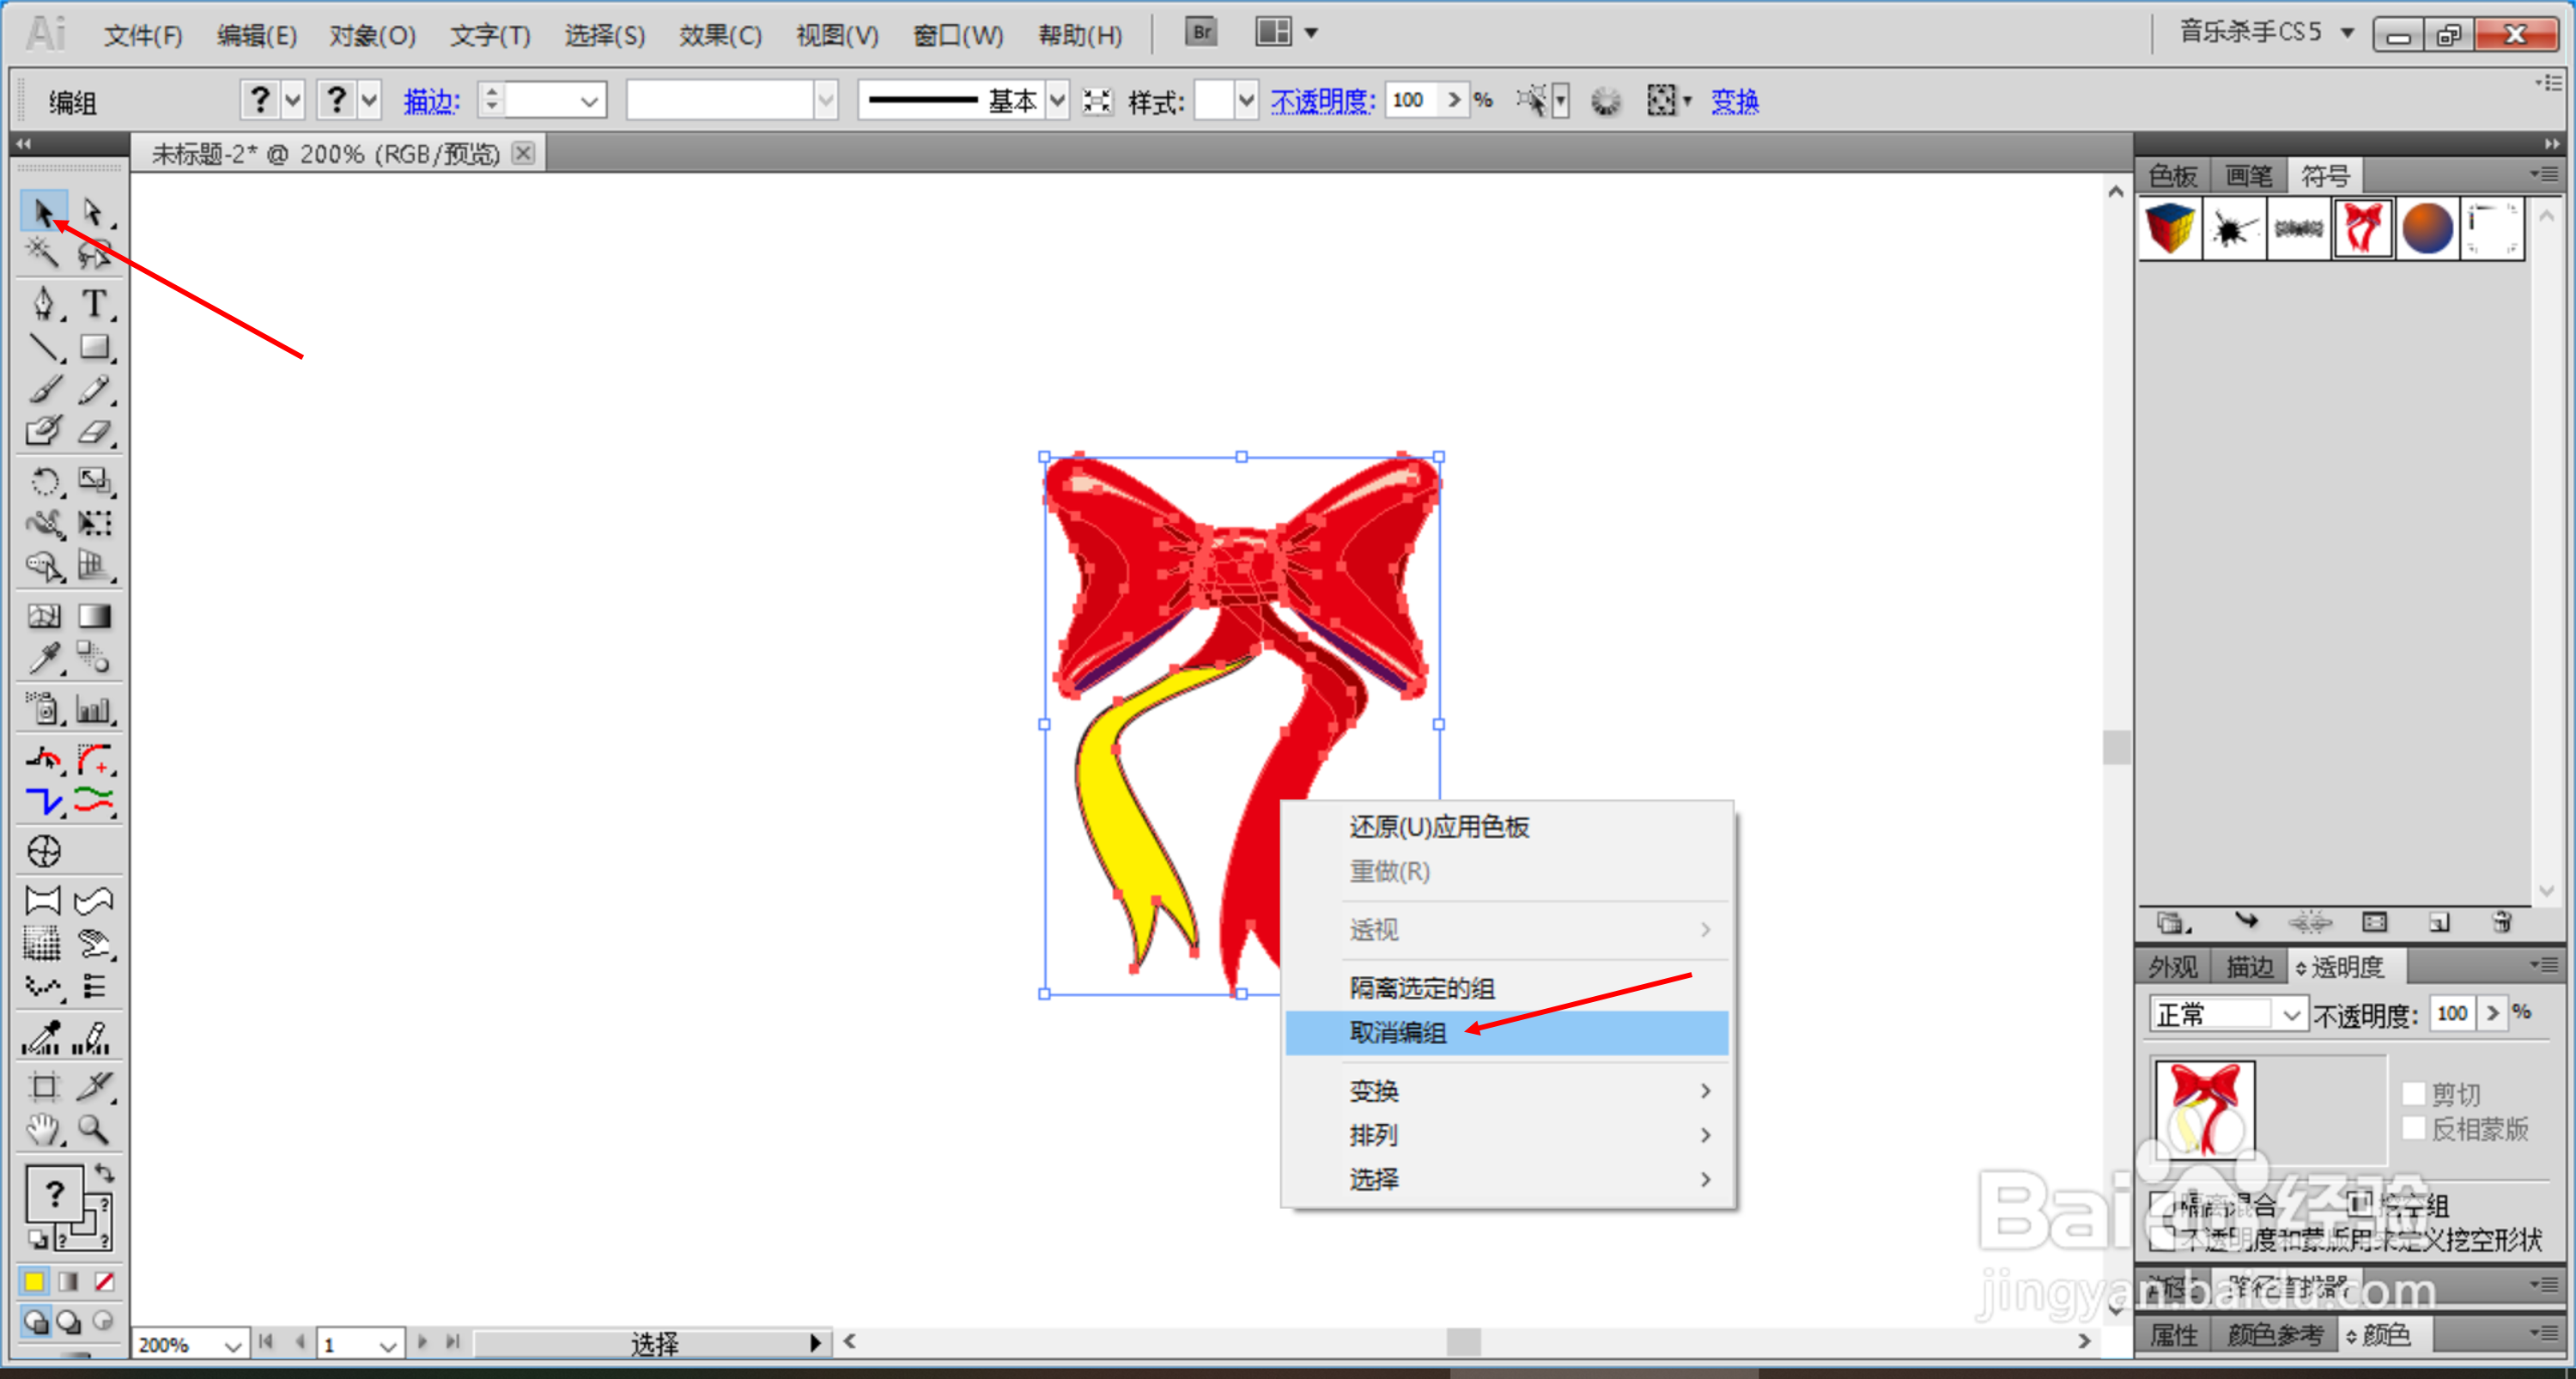Select the Rotate tool
This screenshot has height=1379, width=2576.
(x=43, y=481)
